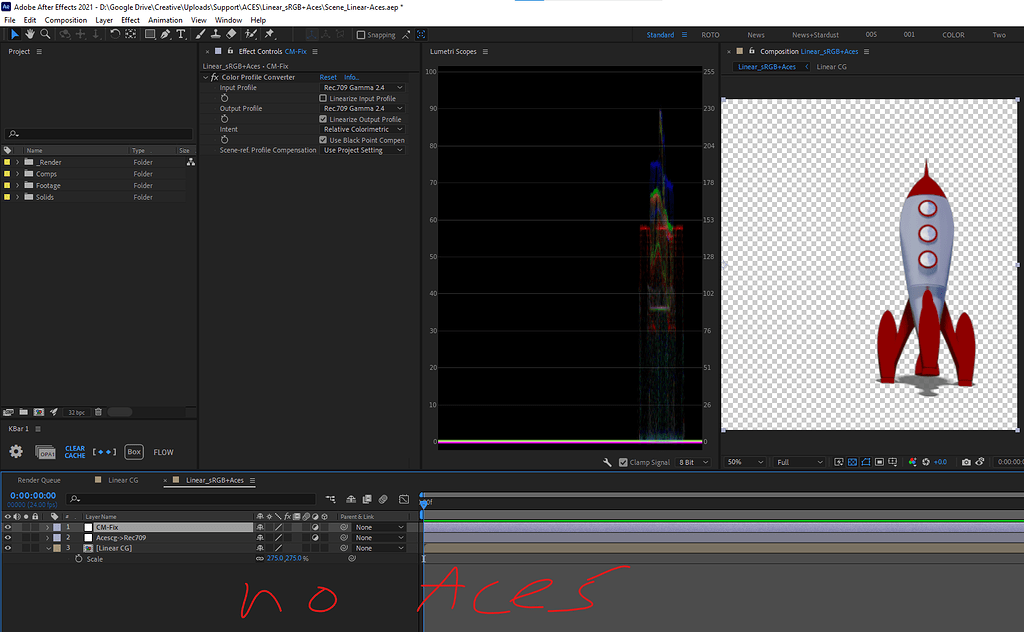Take a snapshot with the camera icon

(x=966, y=462)
